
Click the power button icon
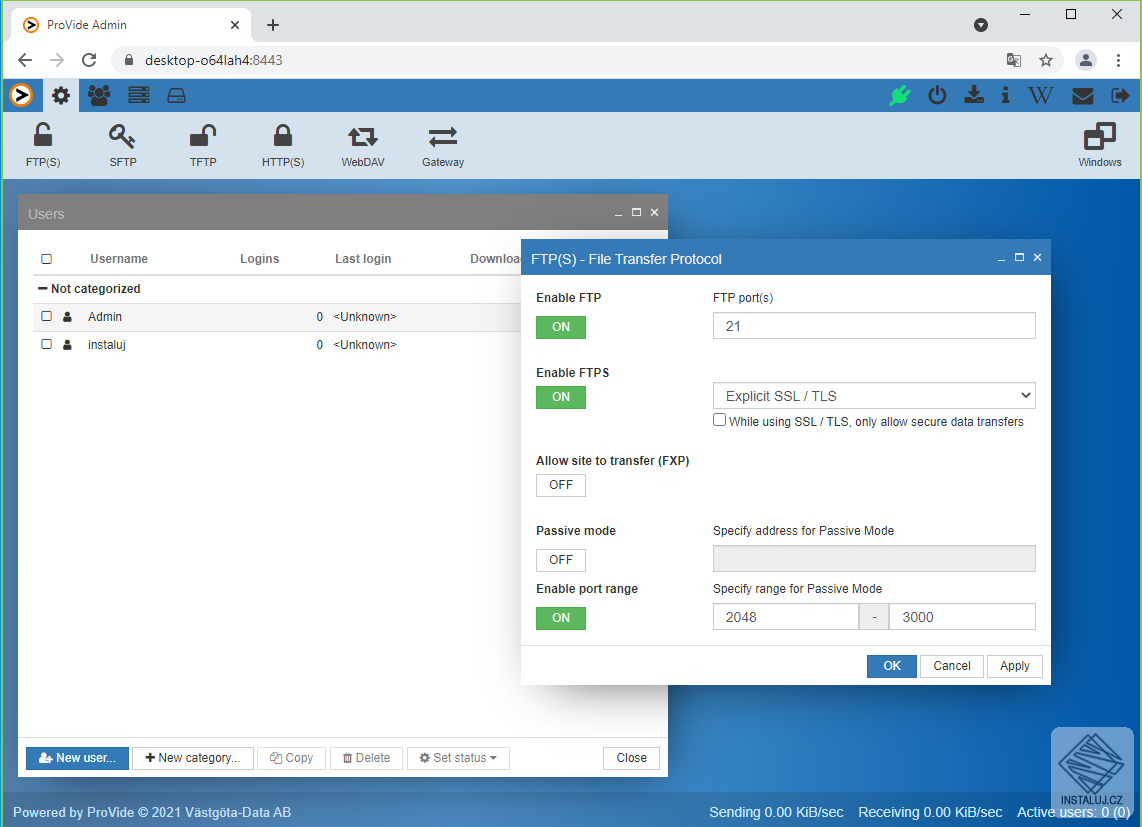tap(937, 95)
